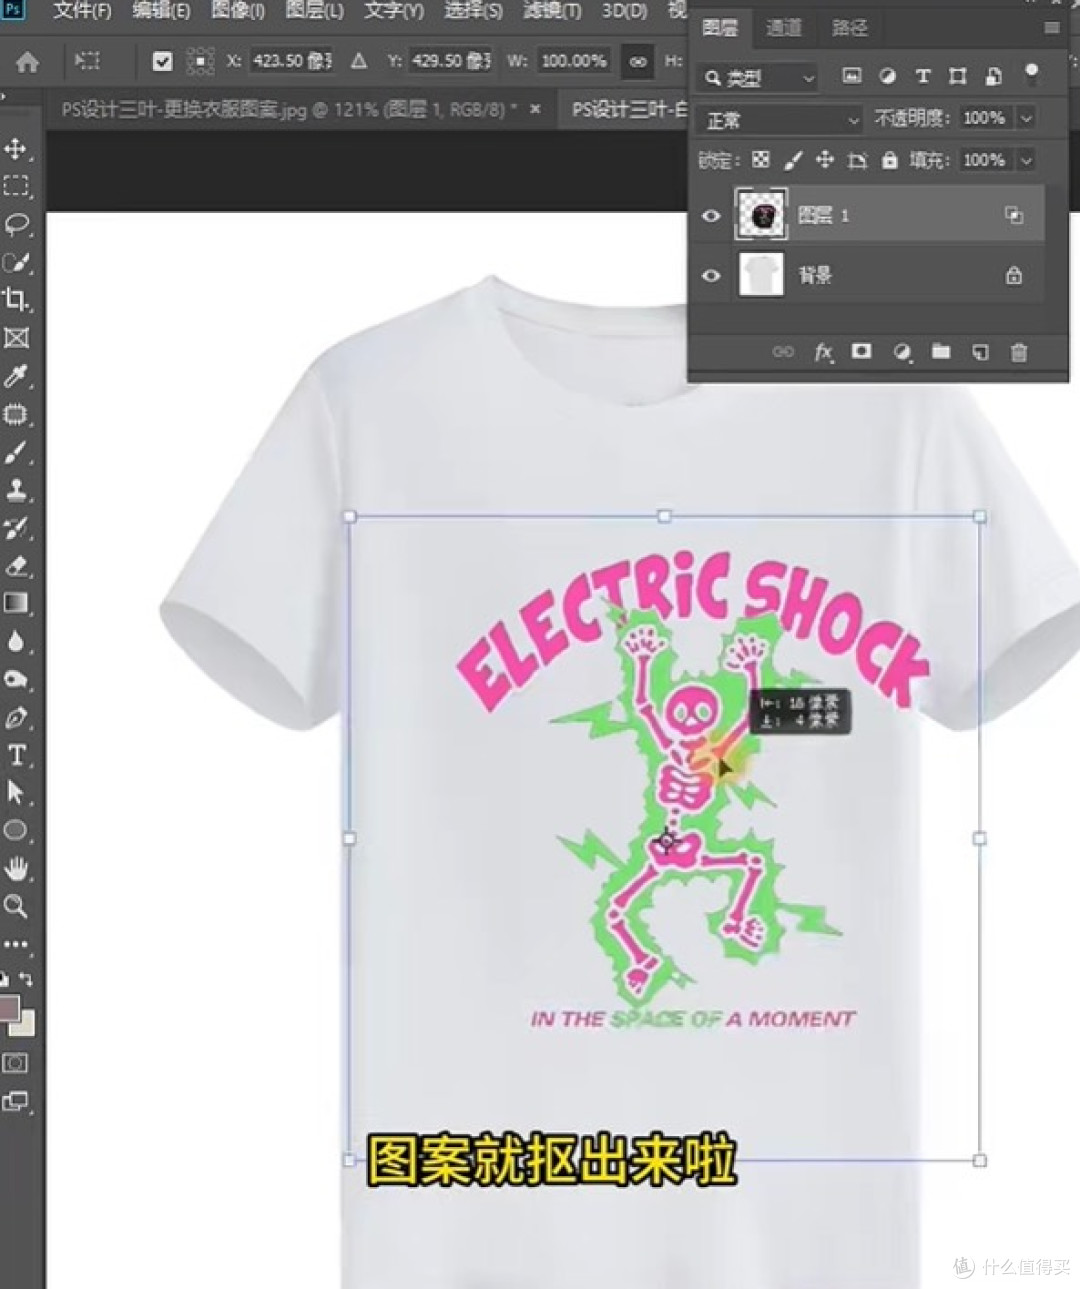Create a new layer group
The height and width of the screenshot is (1289, 1080).
click(x=941, y=352)
